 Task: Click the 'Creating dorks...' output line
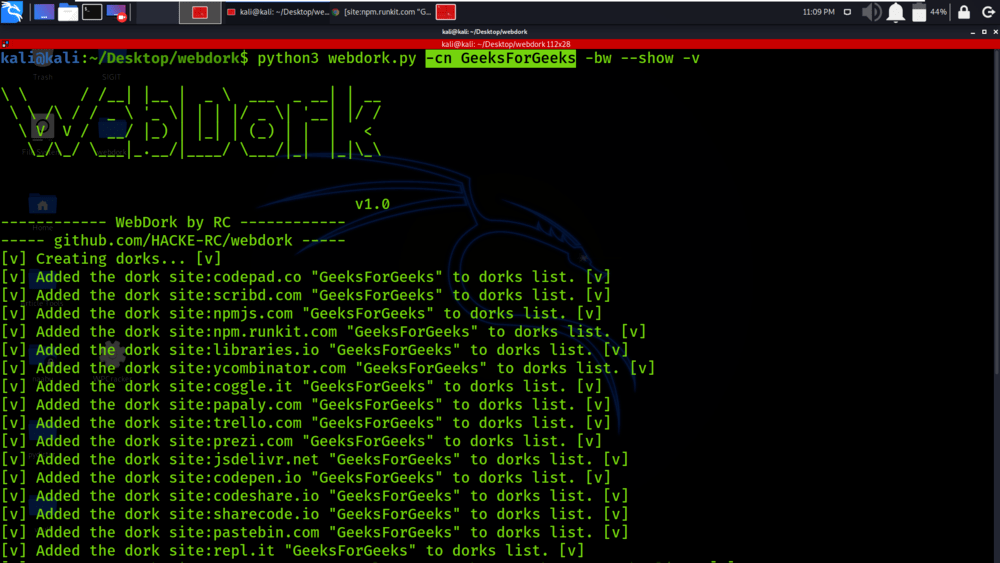[x=111, y=259]
